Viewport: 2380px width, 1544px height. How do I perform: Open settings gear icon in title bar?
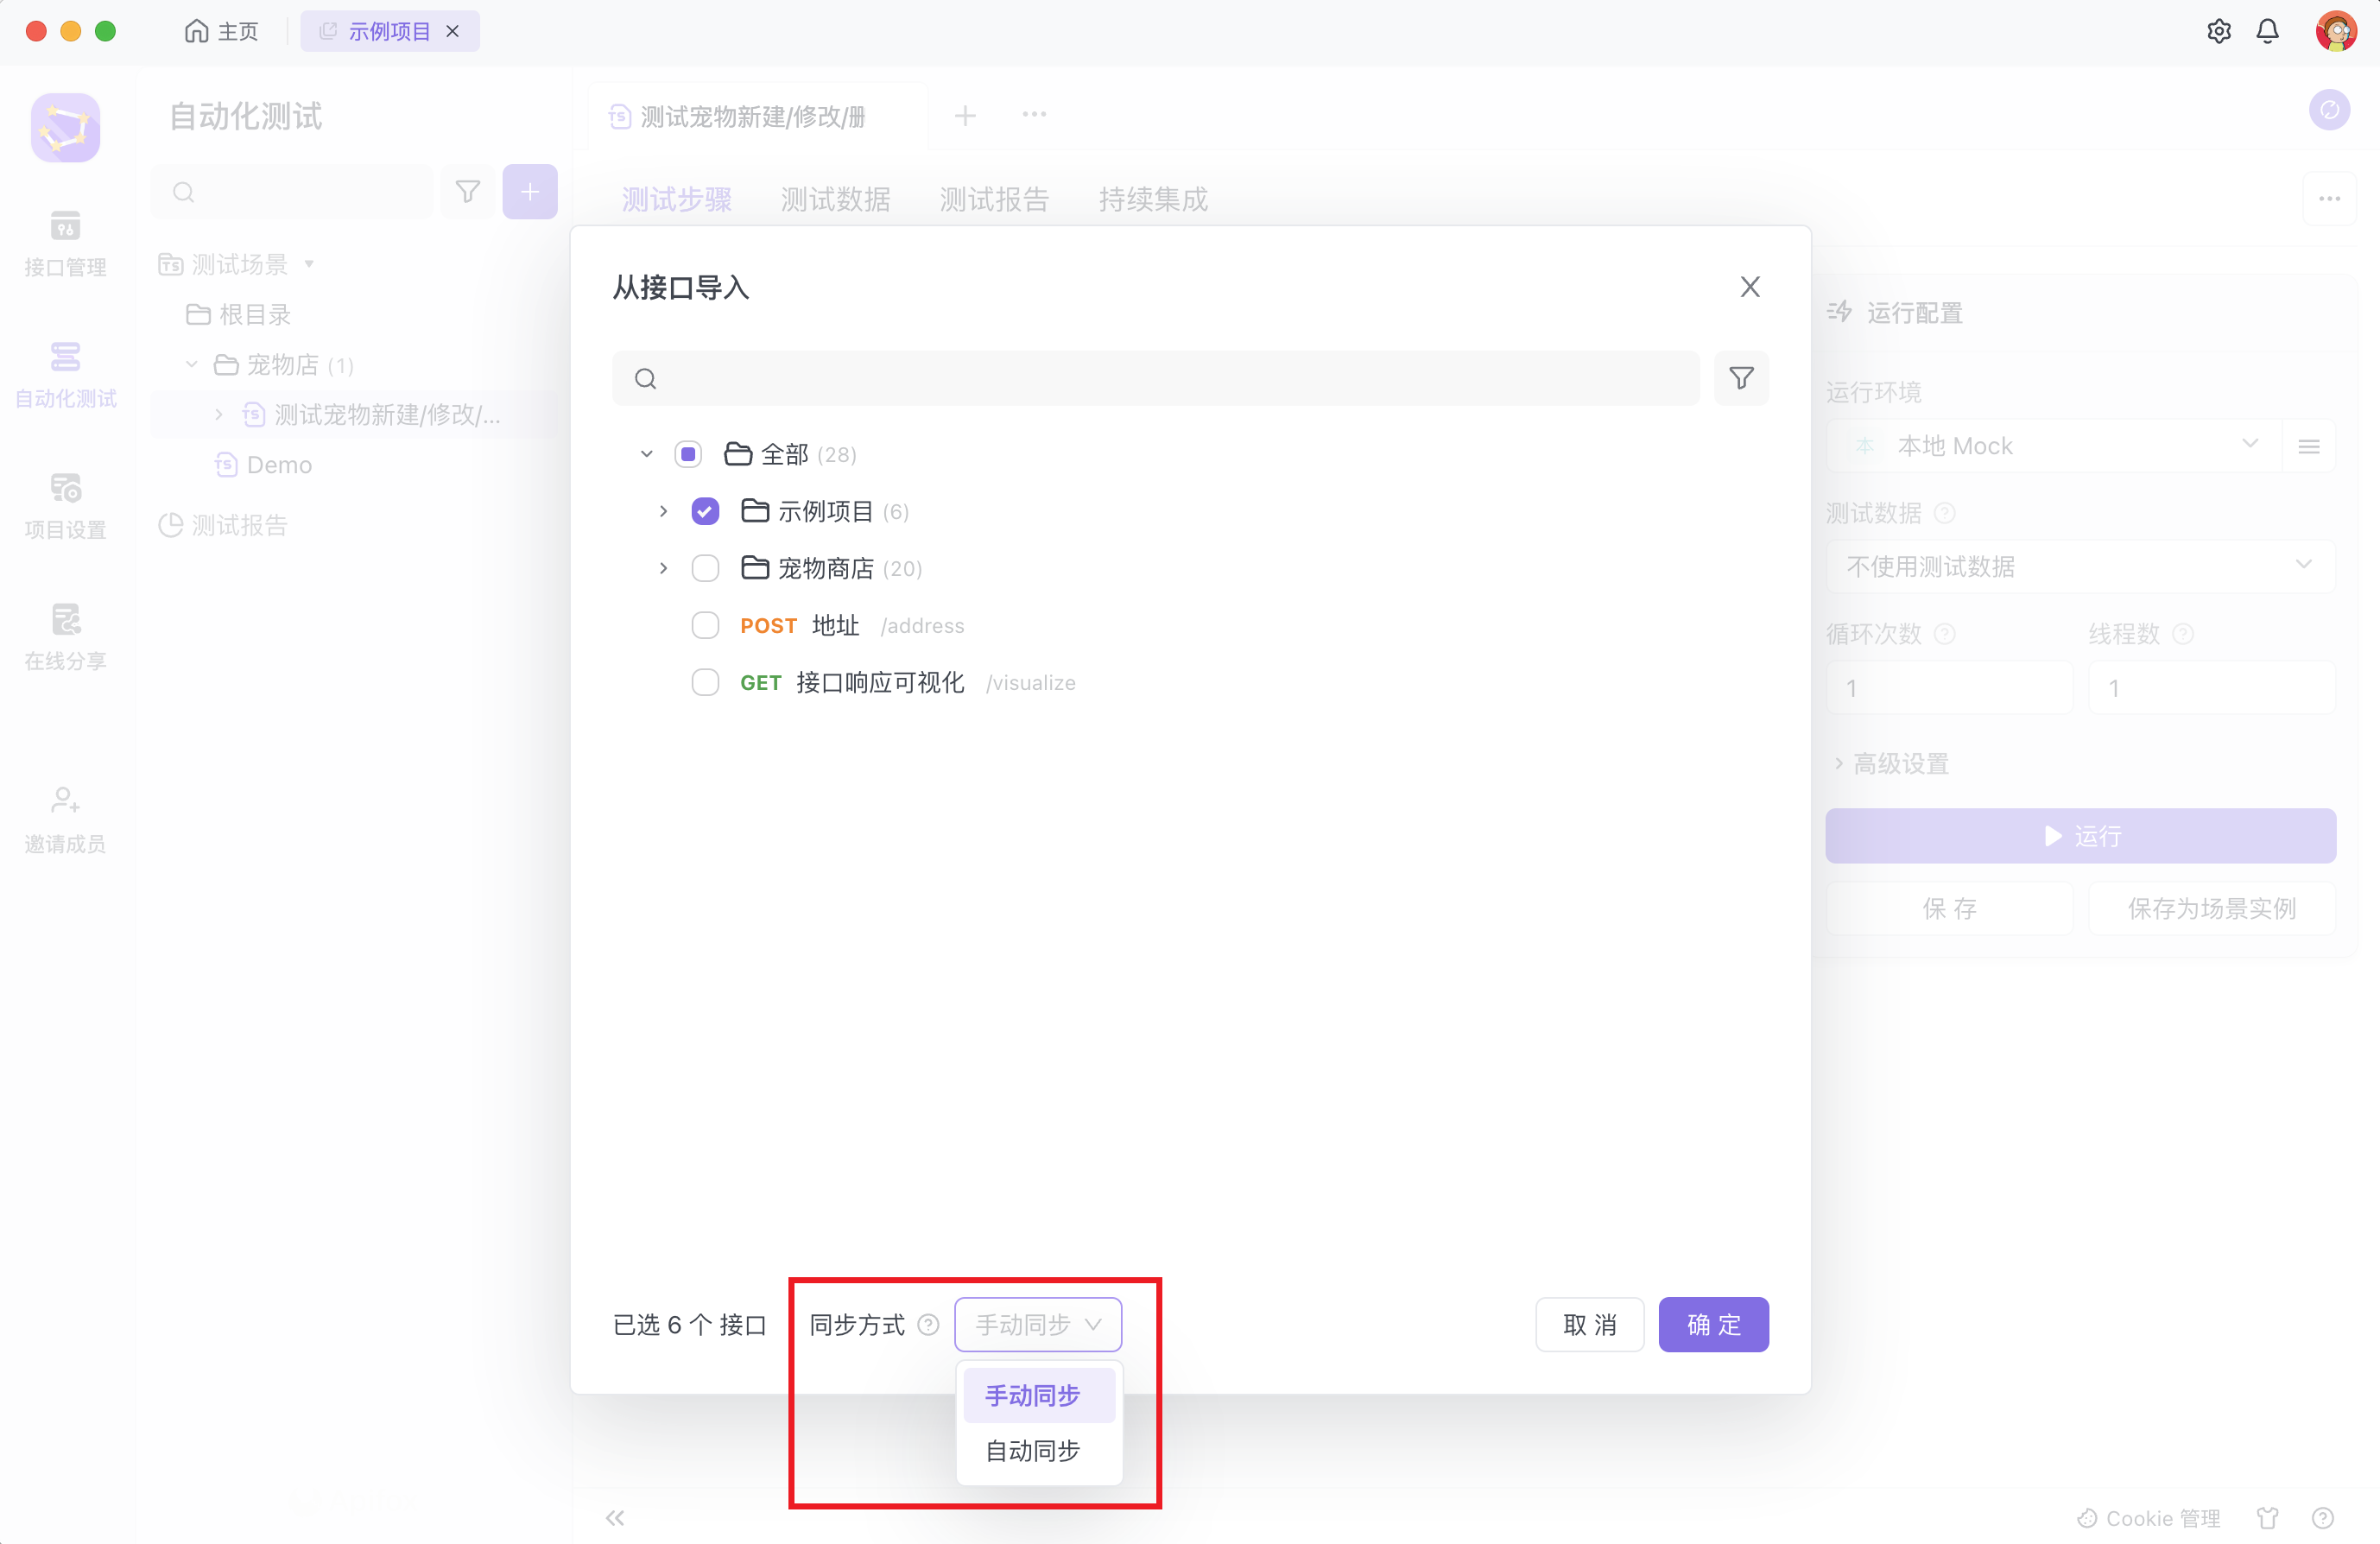tap(2218, 31)
